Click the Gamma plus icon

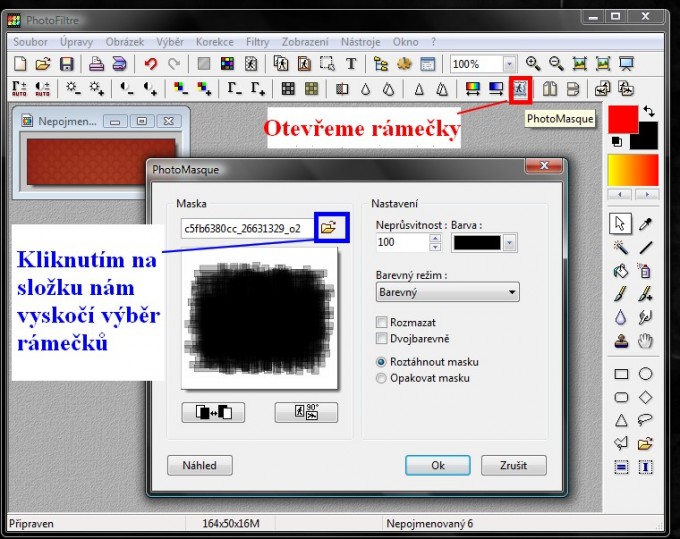258,88
